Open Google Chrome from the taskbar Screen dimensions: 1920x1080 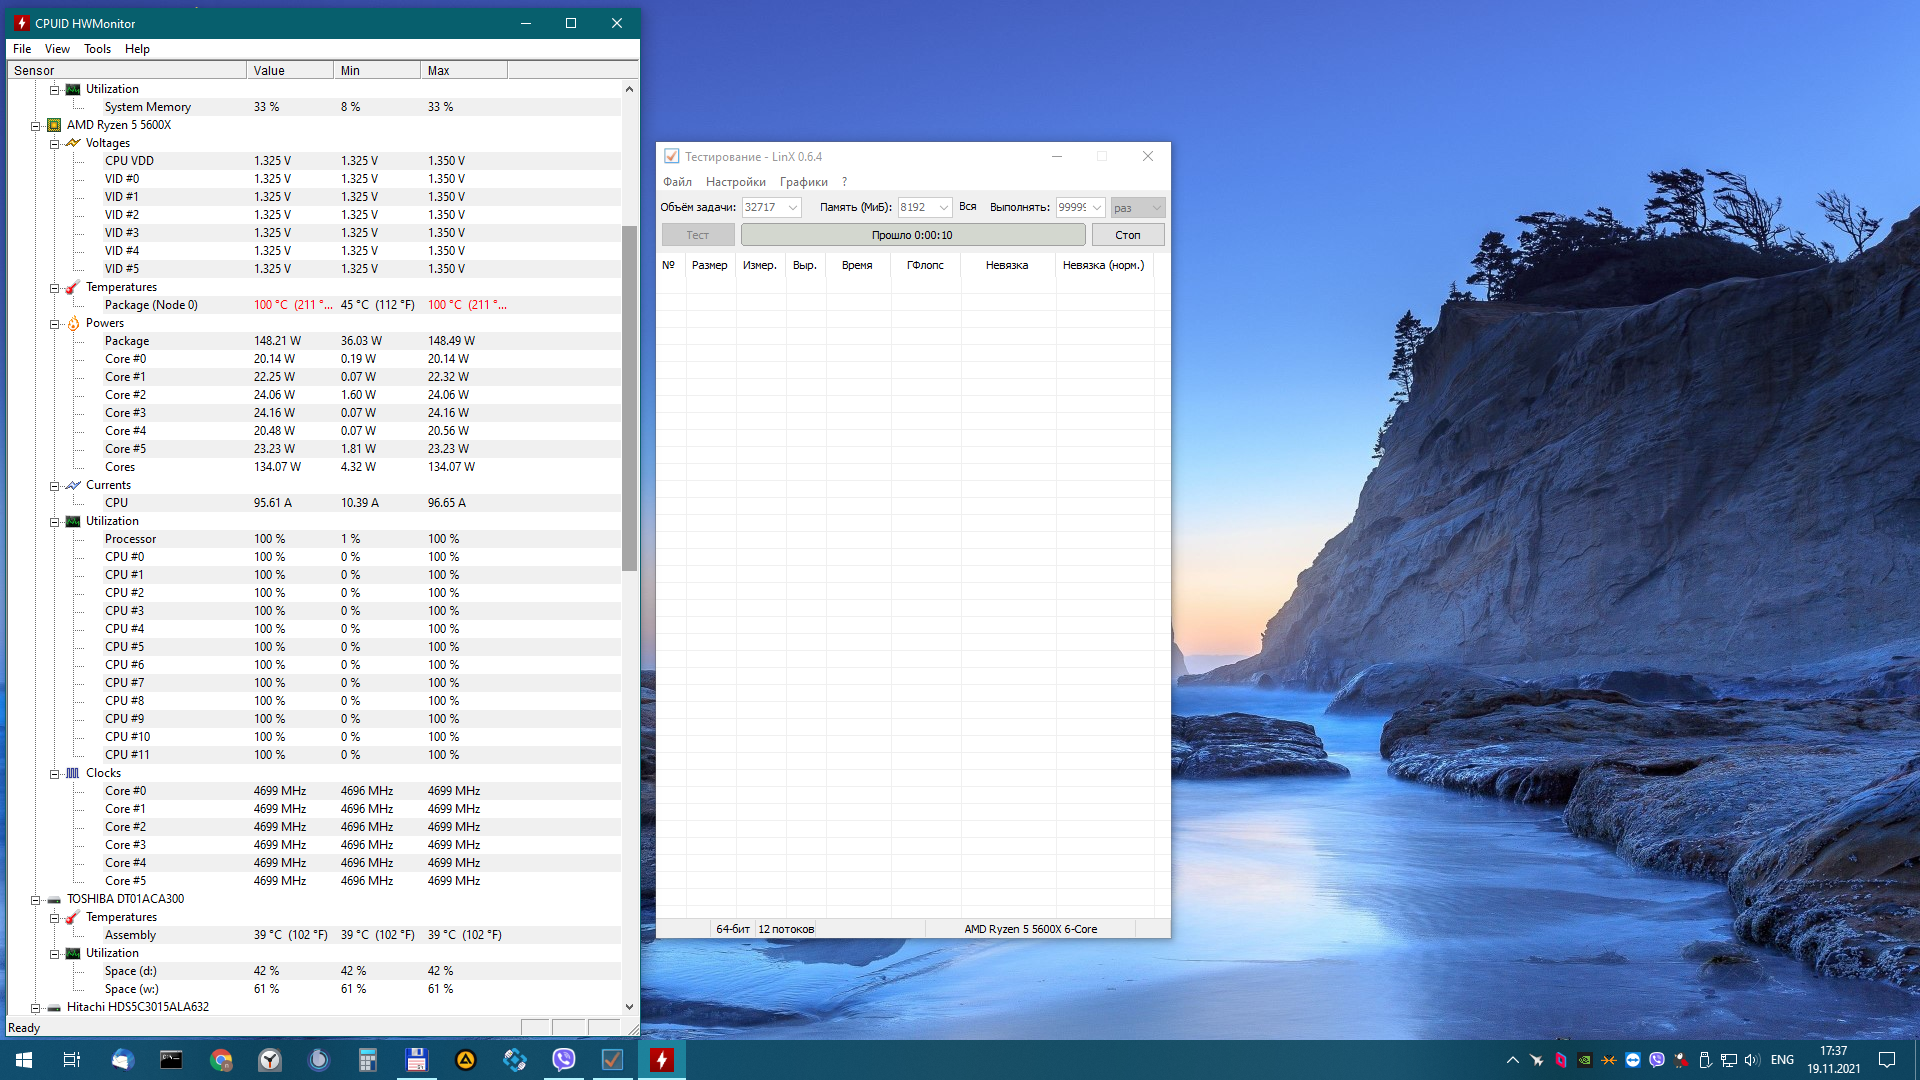click(x=221, y=1060)
